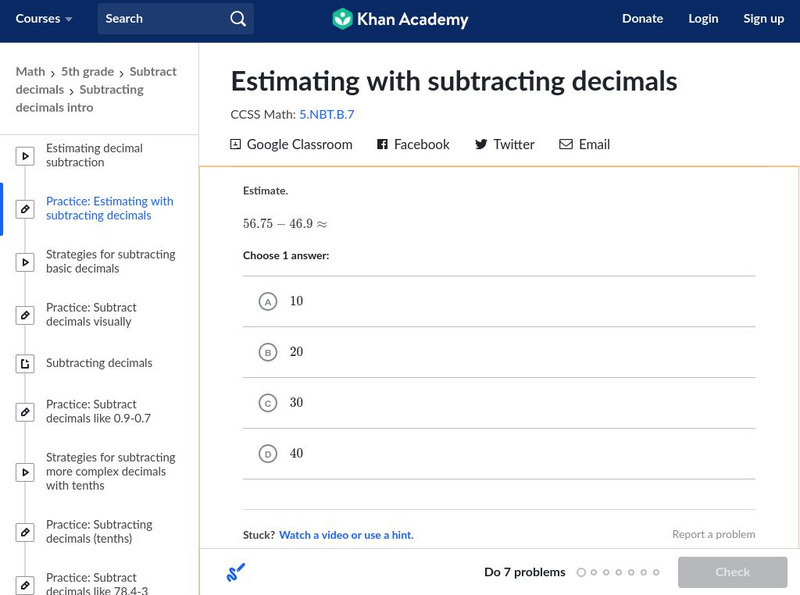This screenshot has height=595, width=800.
Task: Open the Courses dropdown menu
Action: [x=44, y=19]
